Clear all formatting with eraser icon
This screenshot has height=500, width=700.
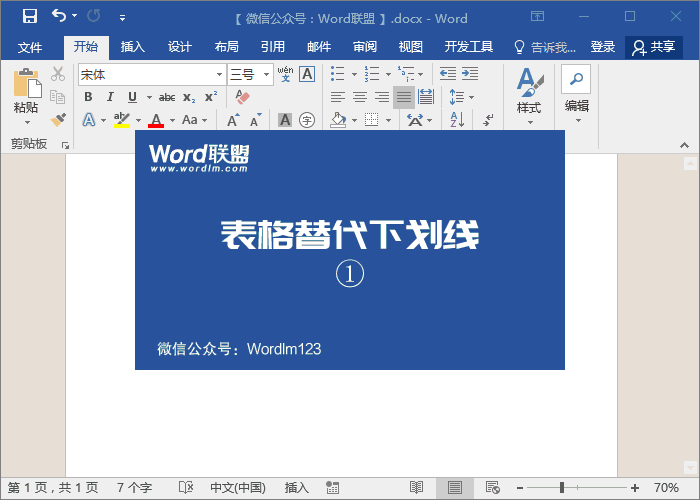242,97
